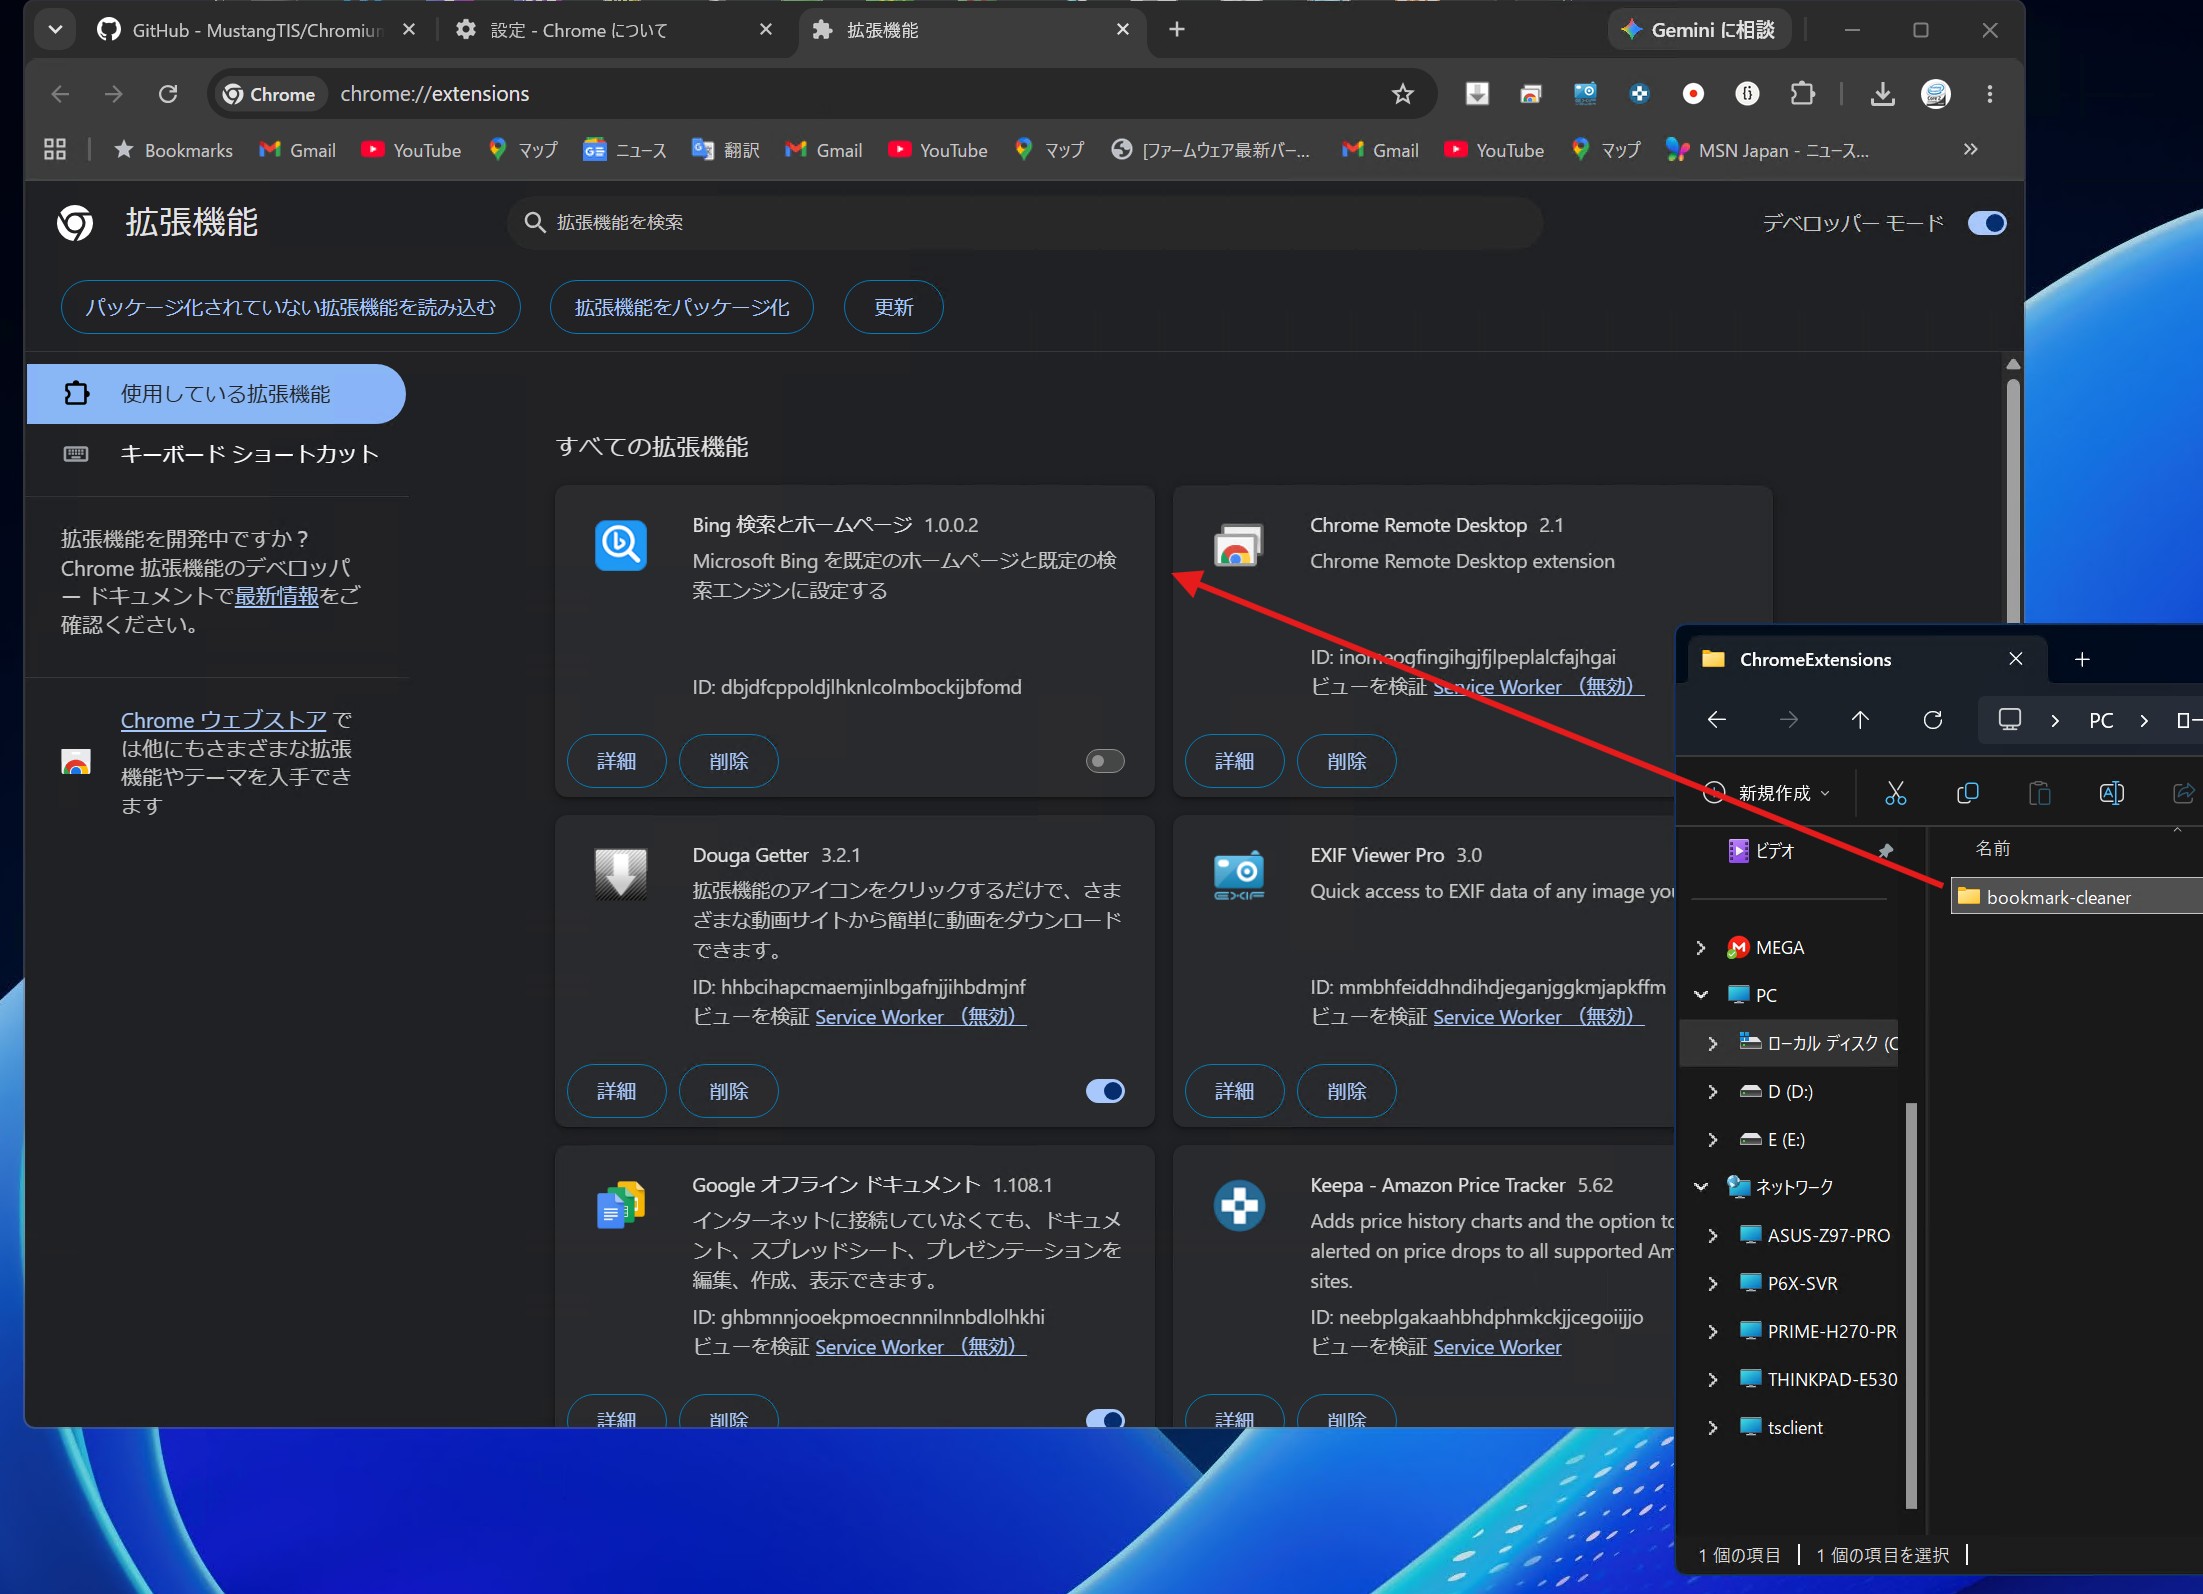The image size is (2203, 1594).
Task: Inspect Keepa's Service Worker link
Action: point(1497,1347)
